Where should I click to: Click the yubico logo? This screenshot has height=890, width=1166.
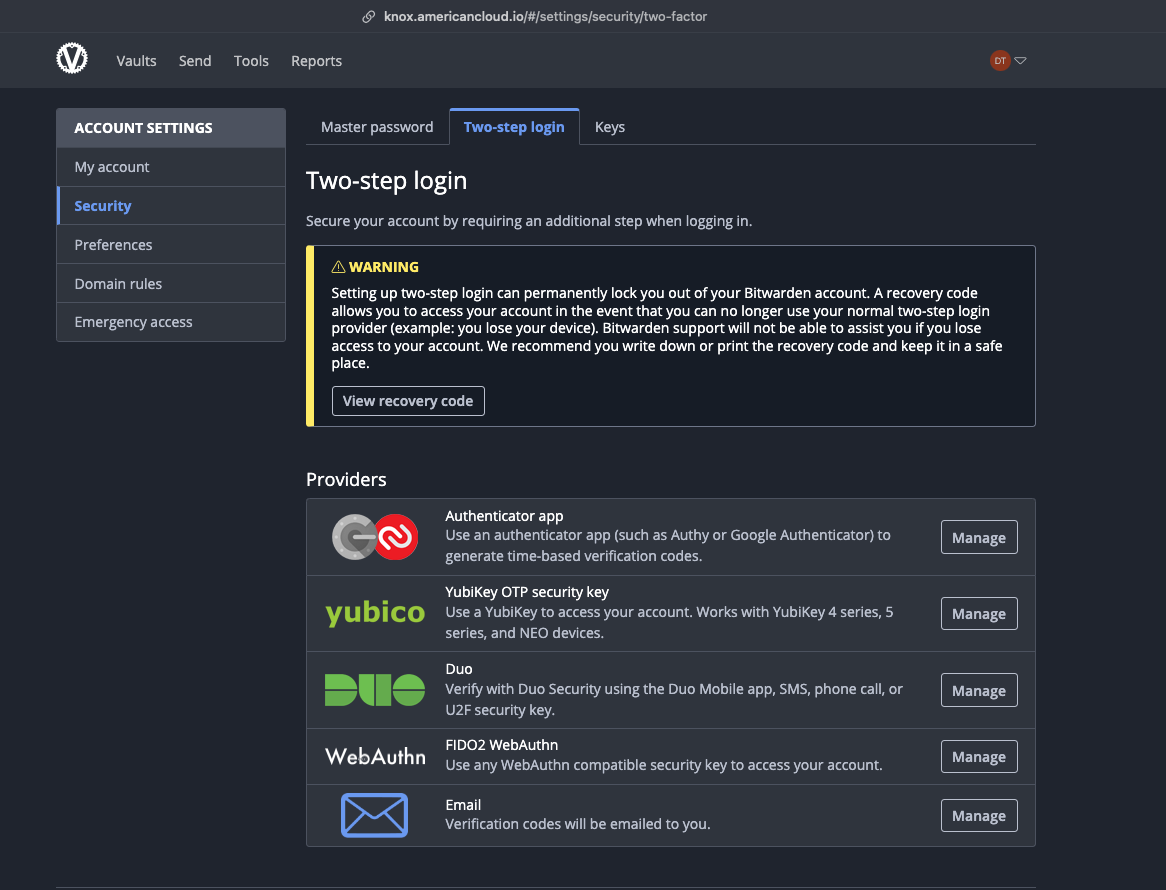(375, 613)
